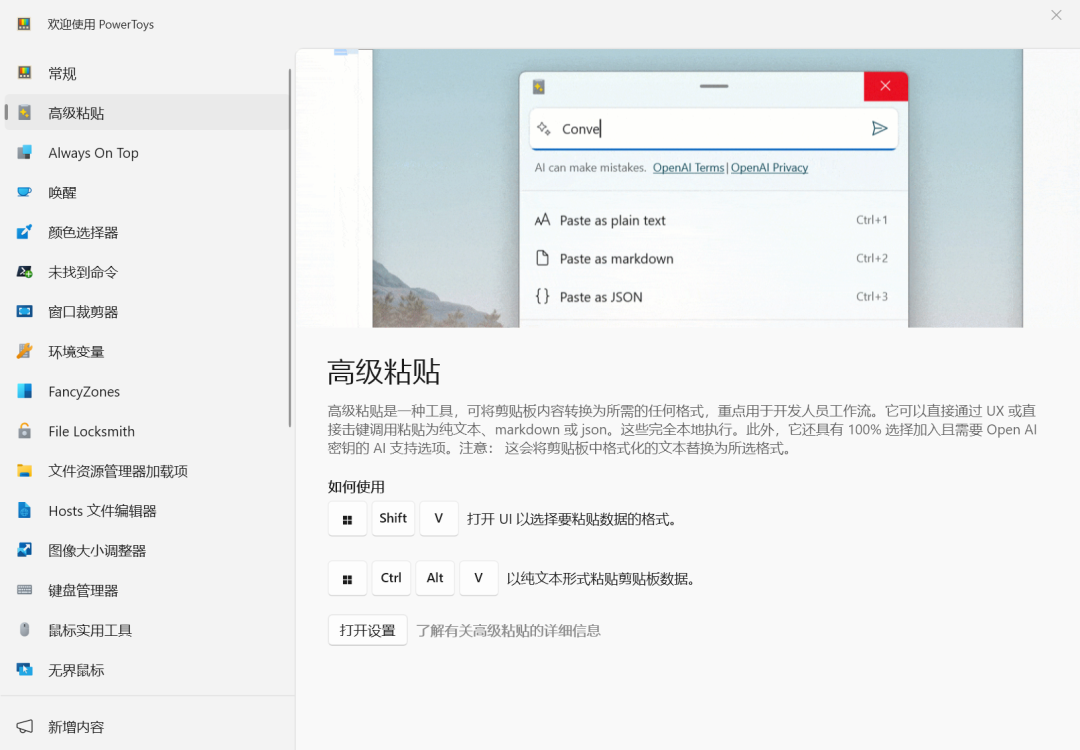Click the sidebar vertical scrollbar
The height and width of the screenshot is (750, 1080).
[x=290, y=248]
